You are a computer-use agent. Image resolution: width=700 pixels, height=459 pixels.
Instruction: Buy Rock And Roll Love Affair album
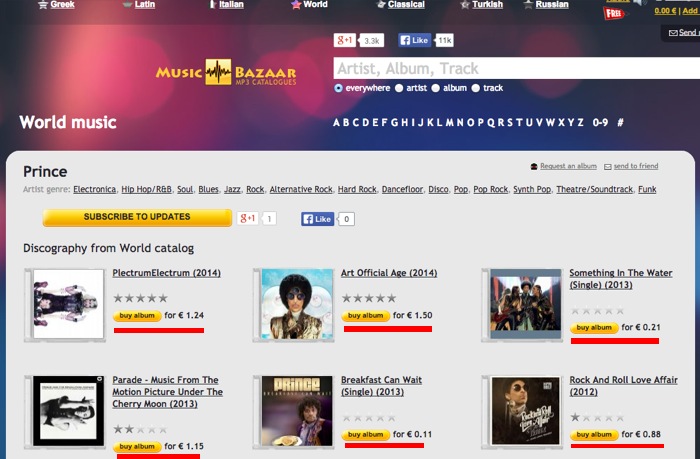pyautogui.click(x=594, y=434)
